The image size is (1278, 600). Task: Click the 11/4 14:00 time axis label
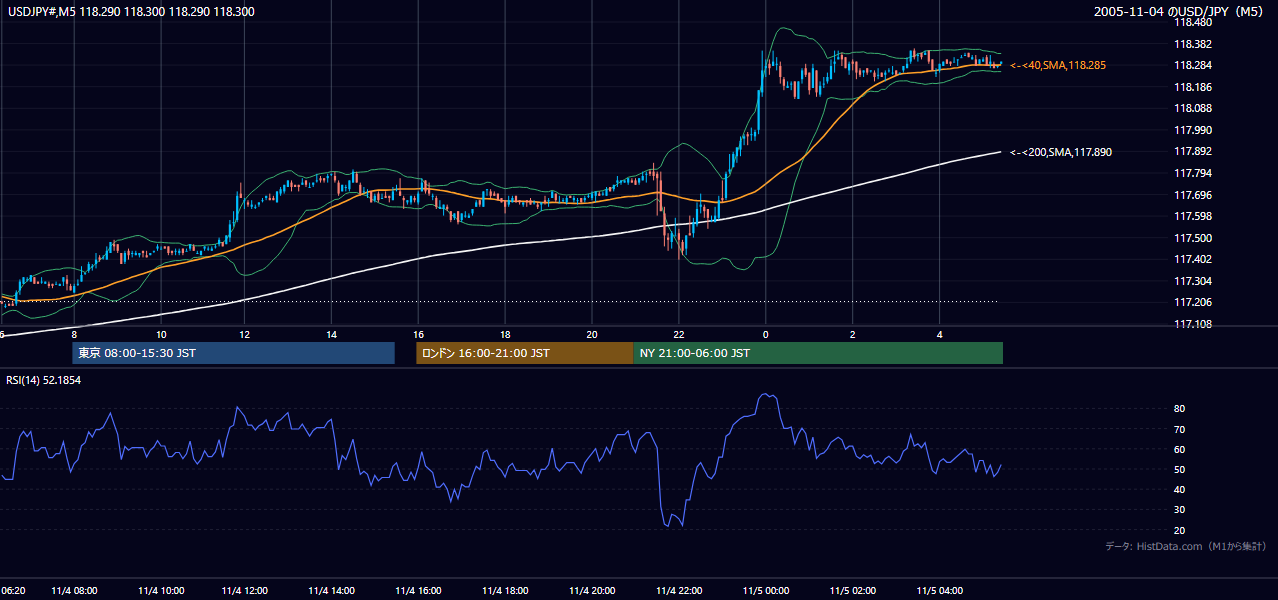point(333,591)
